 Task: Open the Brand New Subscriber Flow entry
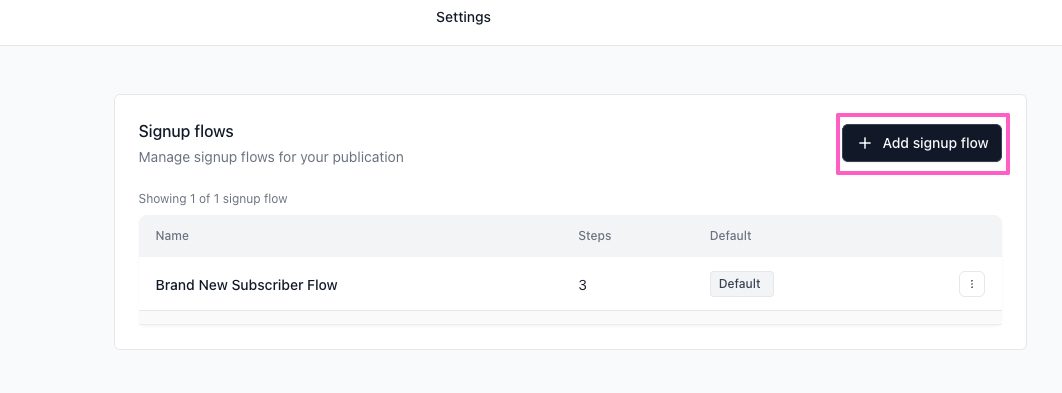(x=247, y=285)
